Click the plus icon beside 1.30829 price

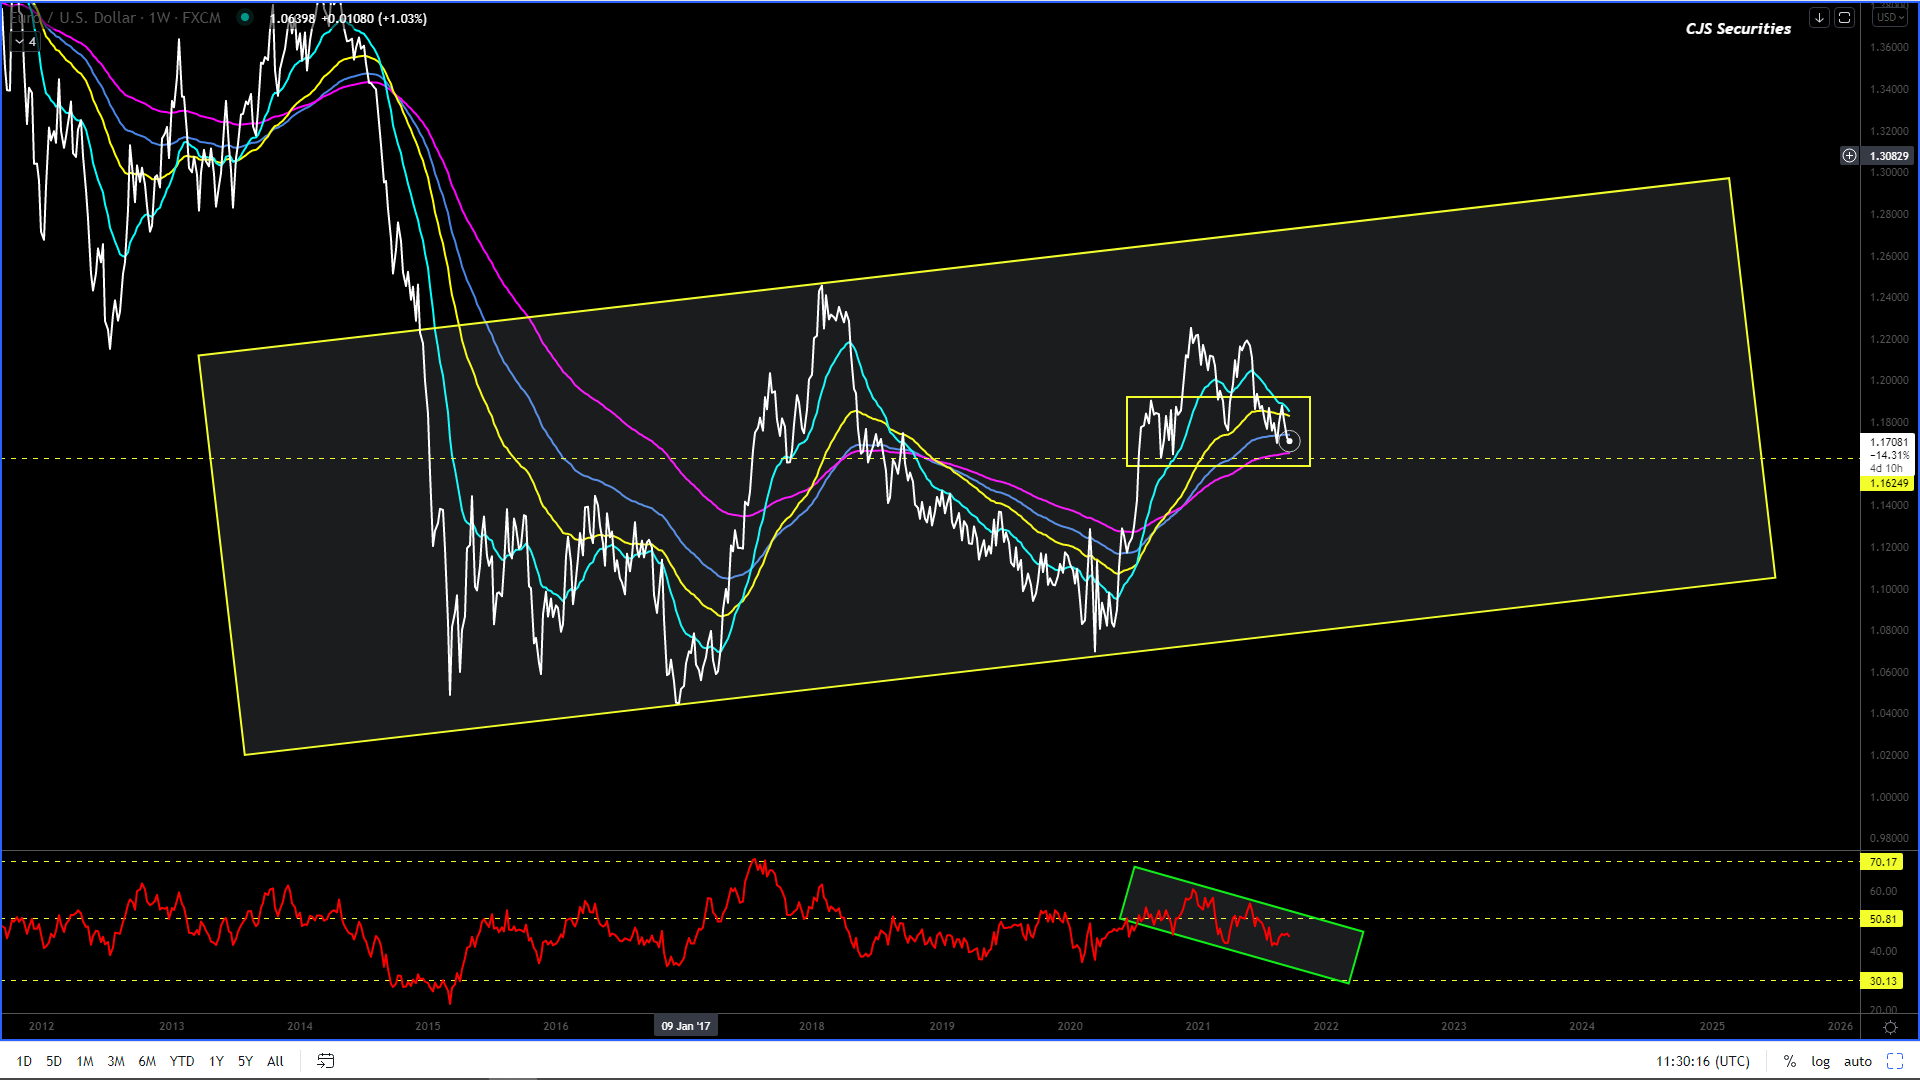1849,156
